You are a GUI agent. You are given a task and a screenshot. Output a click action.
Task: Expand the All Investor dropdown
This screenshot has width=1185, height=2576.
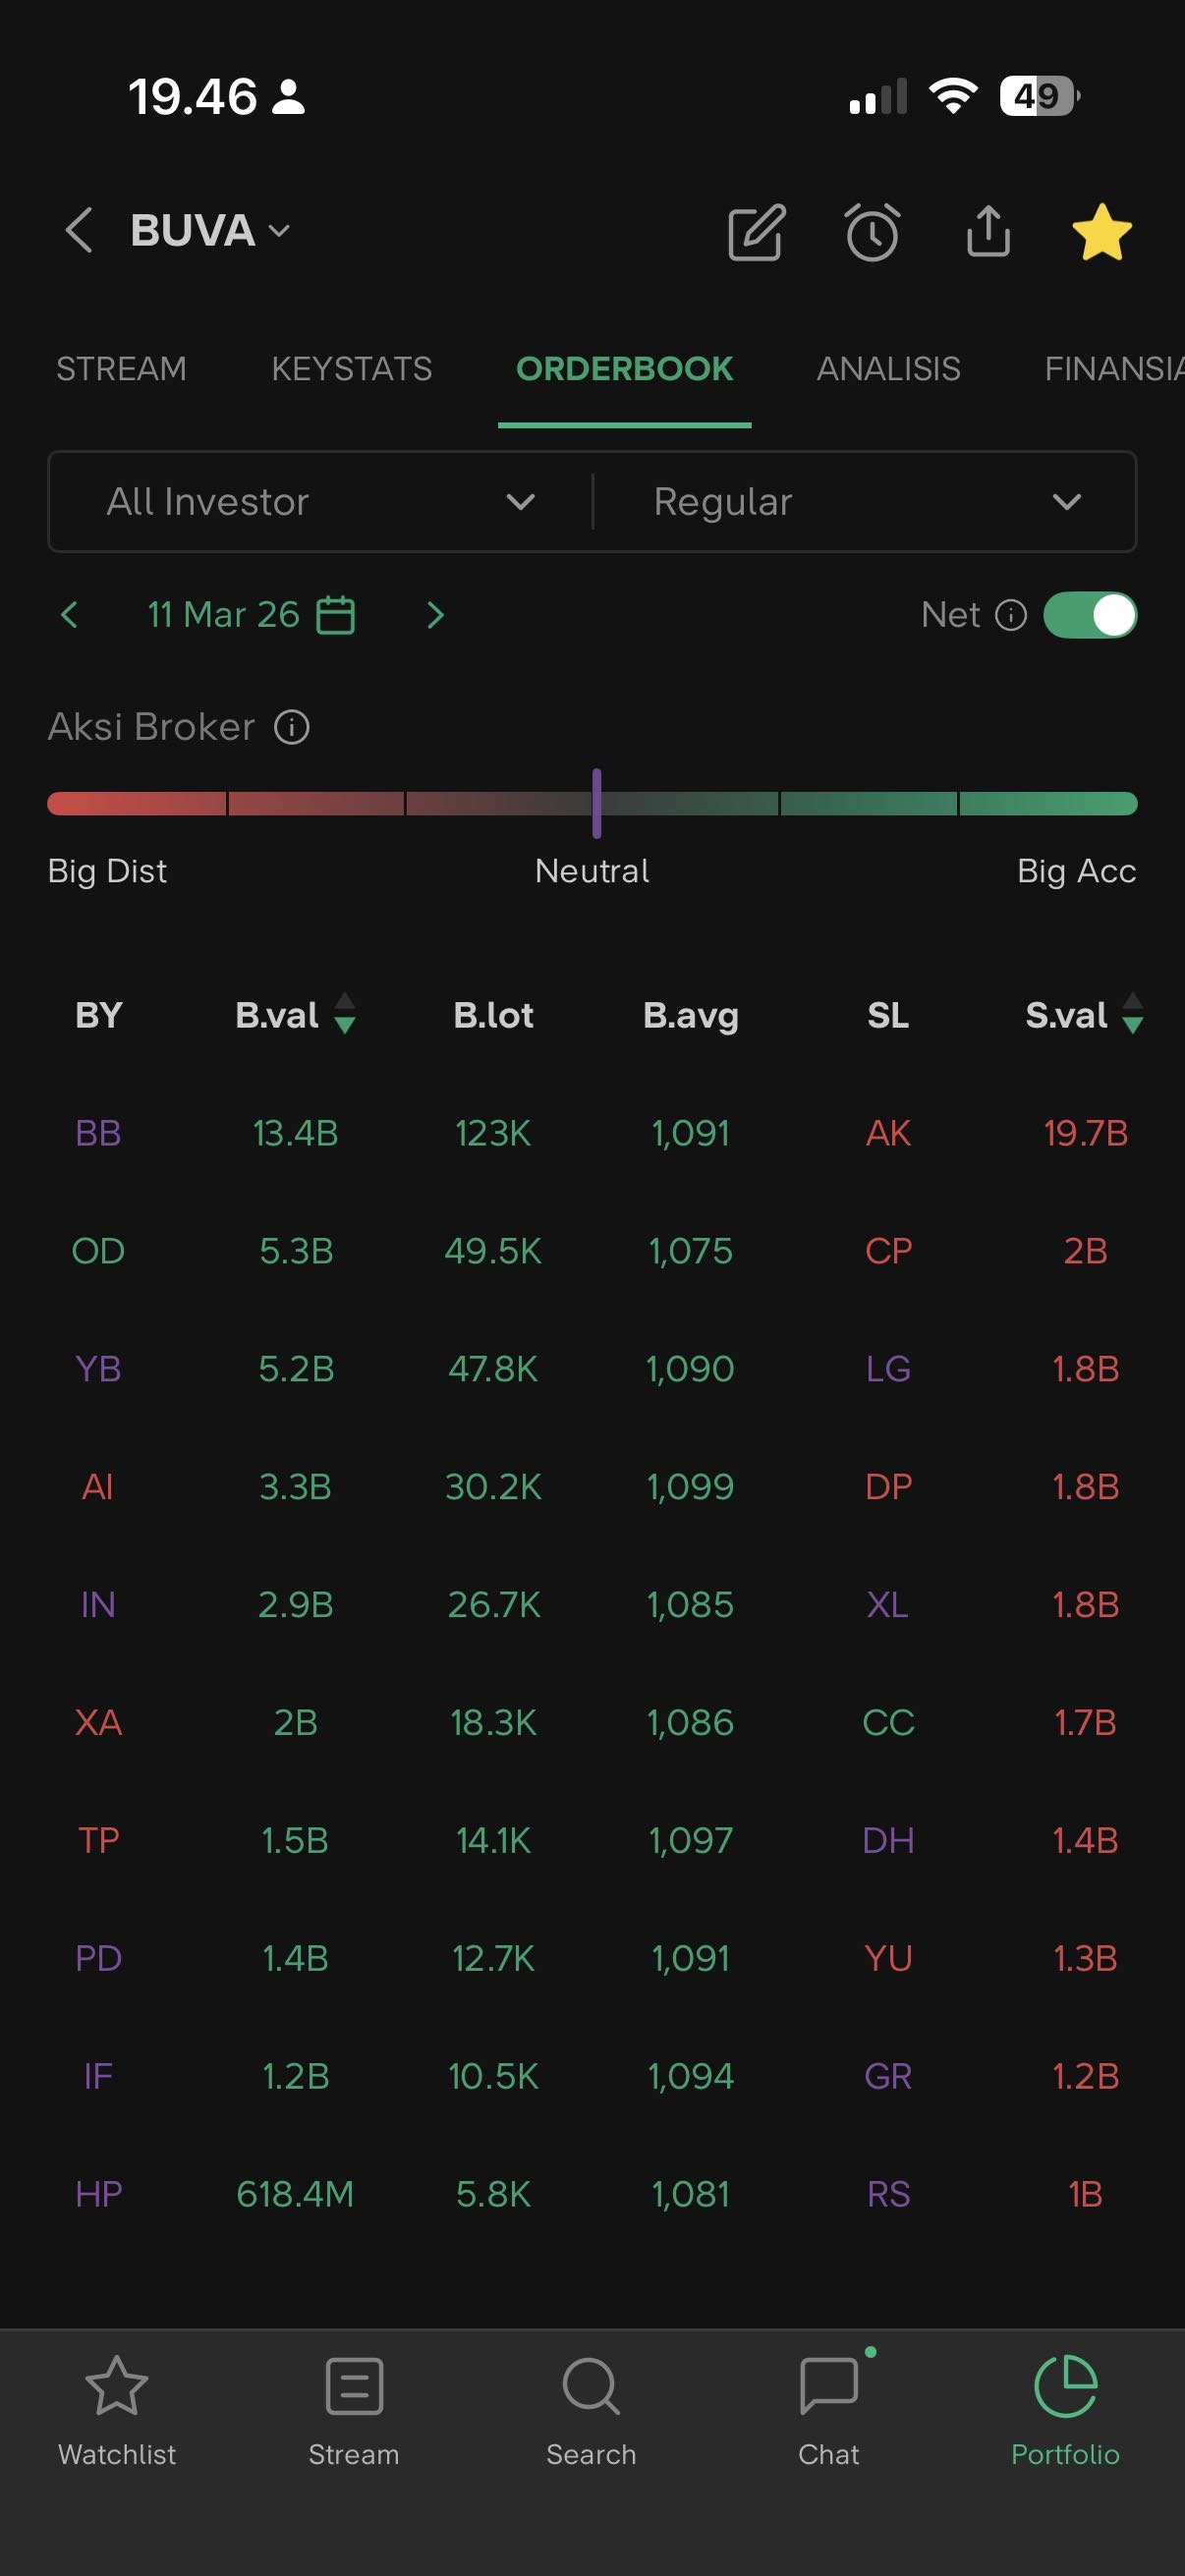(320, 501)
